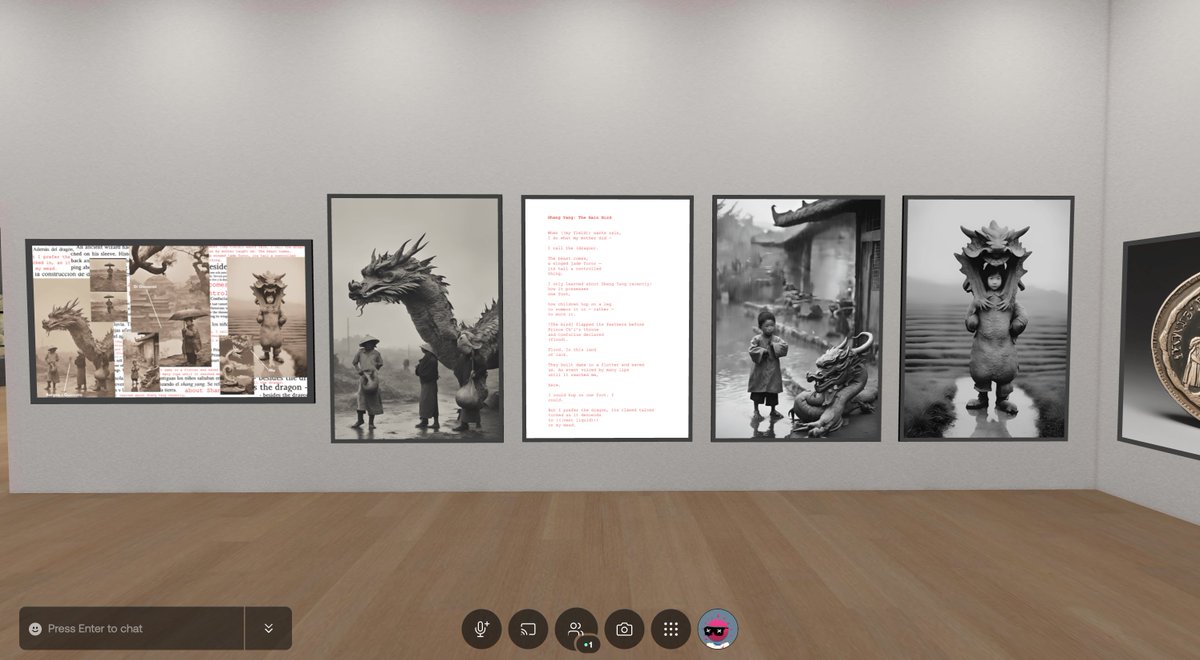Take a photo with the camera icon
Screen dimensions: 1200x660
point(624,629)
